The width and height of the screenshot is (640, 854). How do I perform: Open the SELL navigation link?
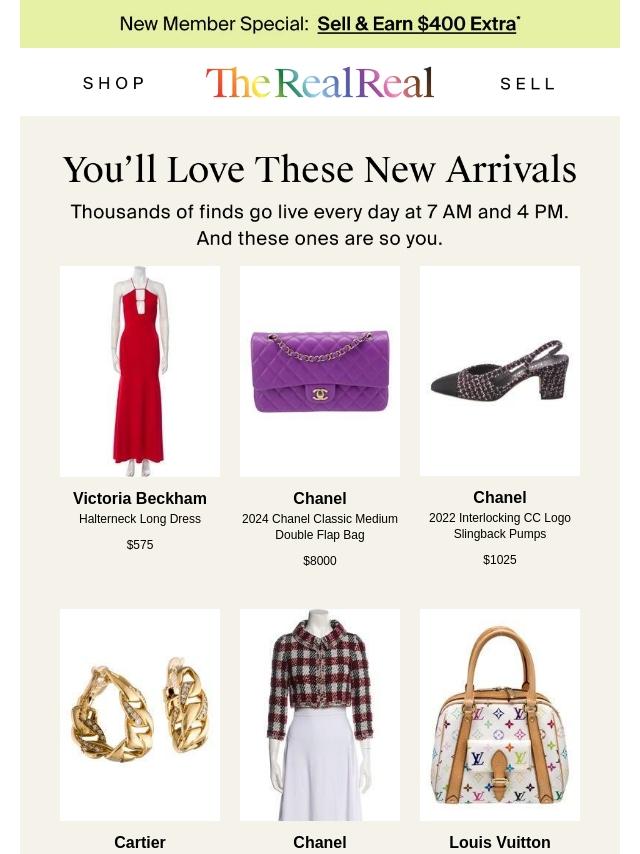coord(527,84)
